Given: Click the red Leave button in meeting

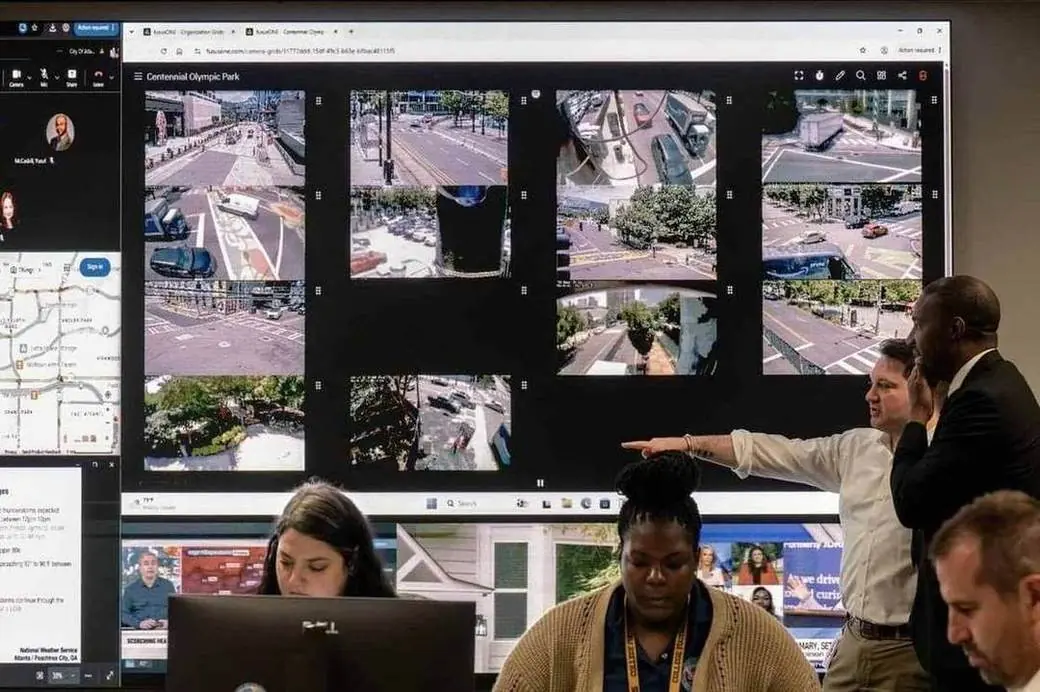Looking at the screenshot, I should click(98, 78).
